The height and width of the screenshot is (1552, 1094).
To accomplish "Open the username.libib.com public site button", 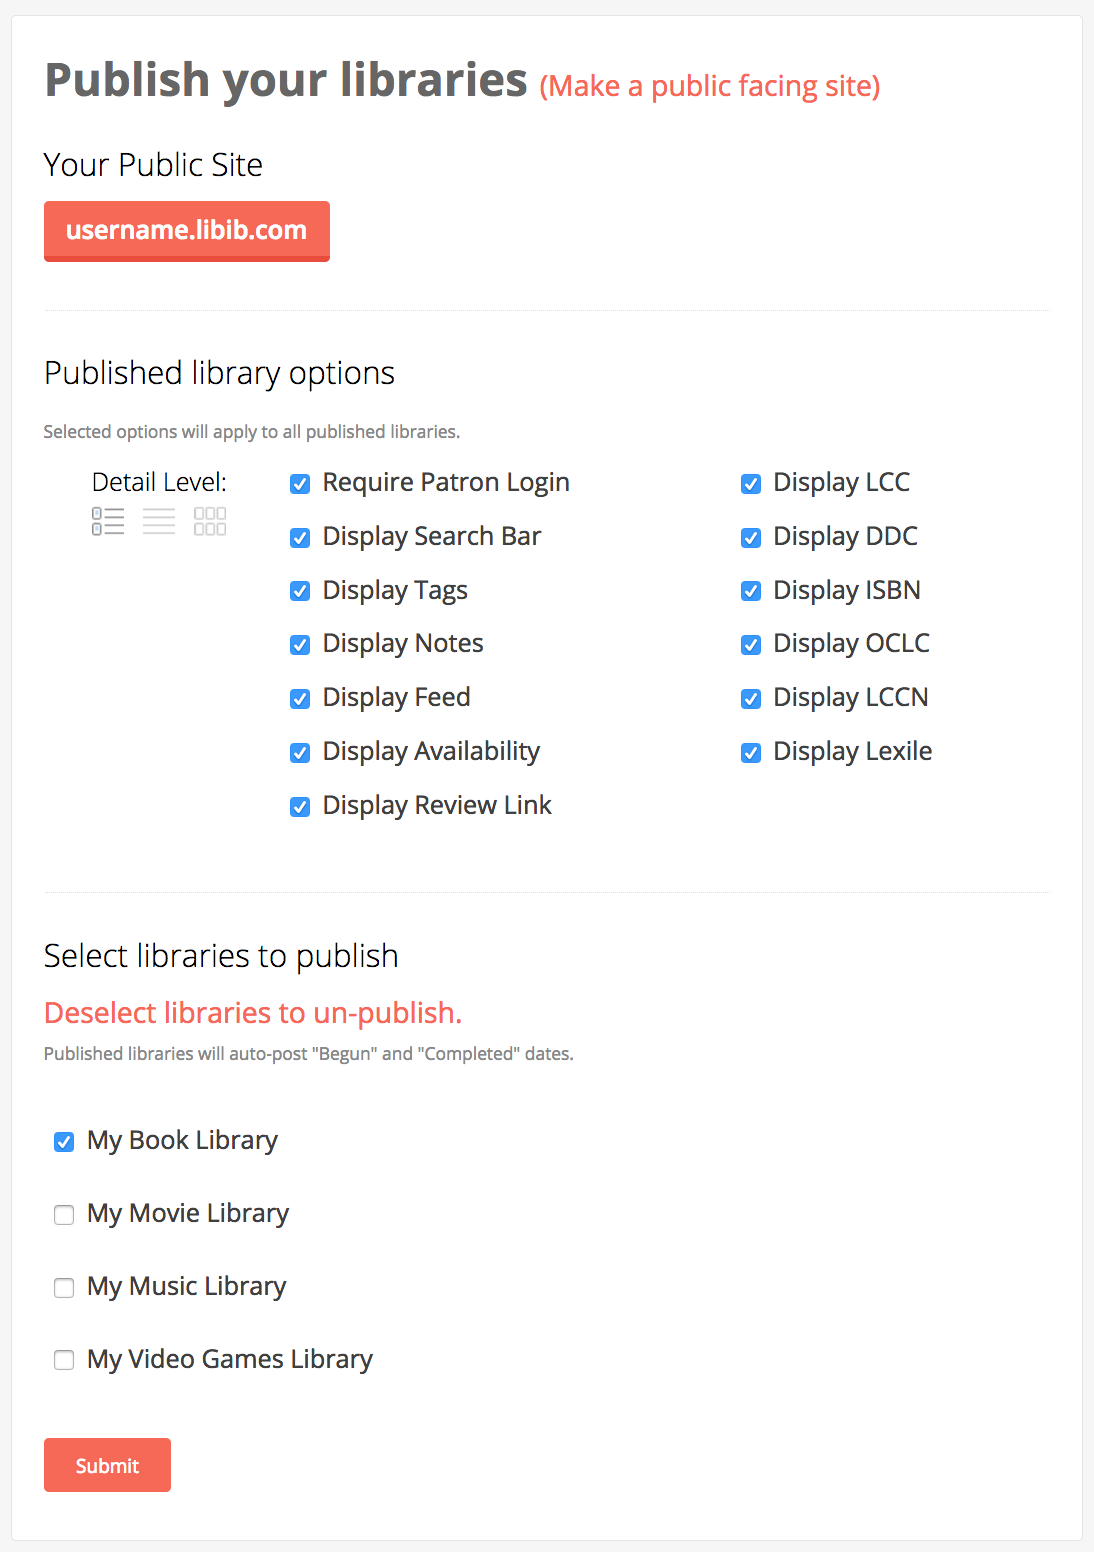I will [187, 231].
